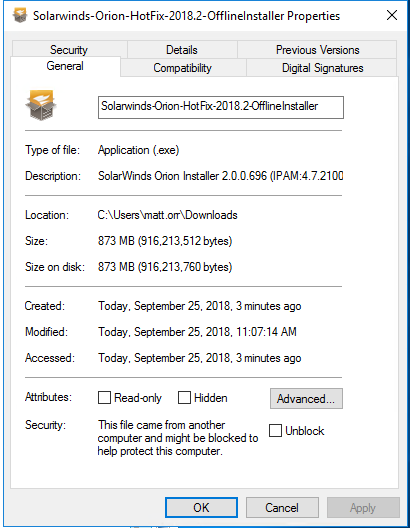
Task: Click the large SolarWinds installer file icon
Action: point(41,105)
